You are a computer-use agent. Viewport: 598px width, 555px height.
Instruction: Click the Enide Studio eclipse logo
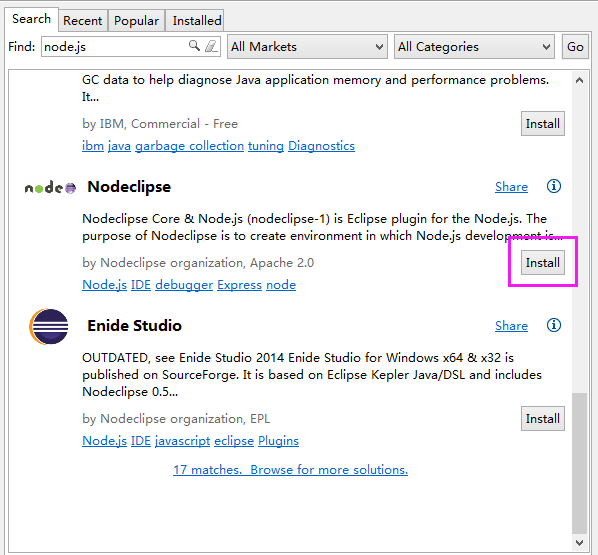click(49, 327)
